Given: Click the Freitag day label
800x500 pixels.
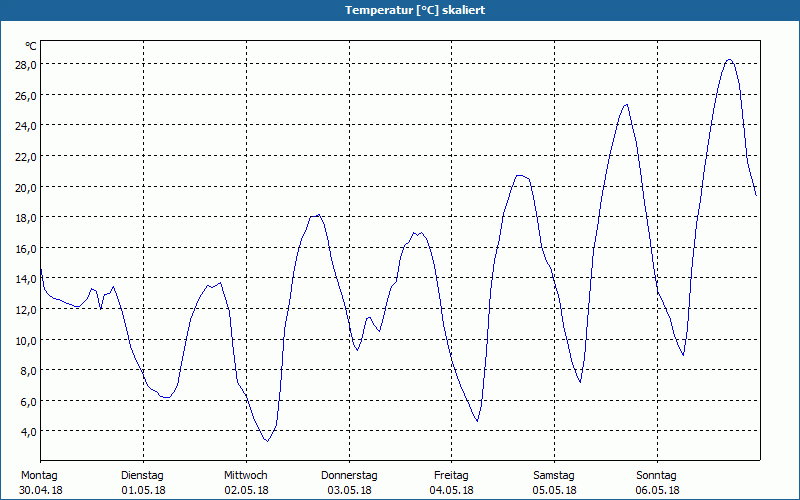Looking at the screenshot, I should (x=451, y=476).
